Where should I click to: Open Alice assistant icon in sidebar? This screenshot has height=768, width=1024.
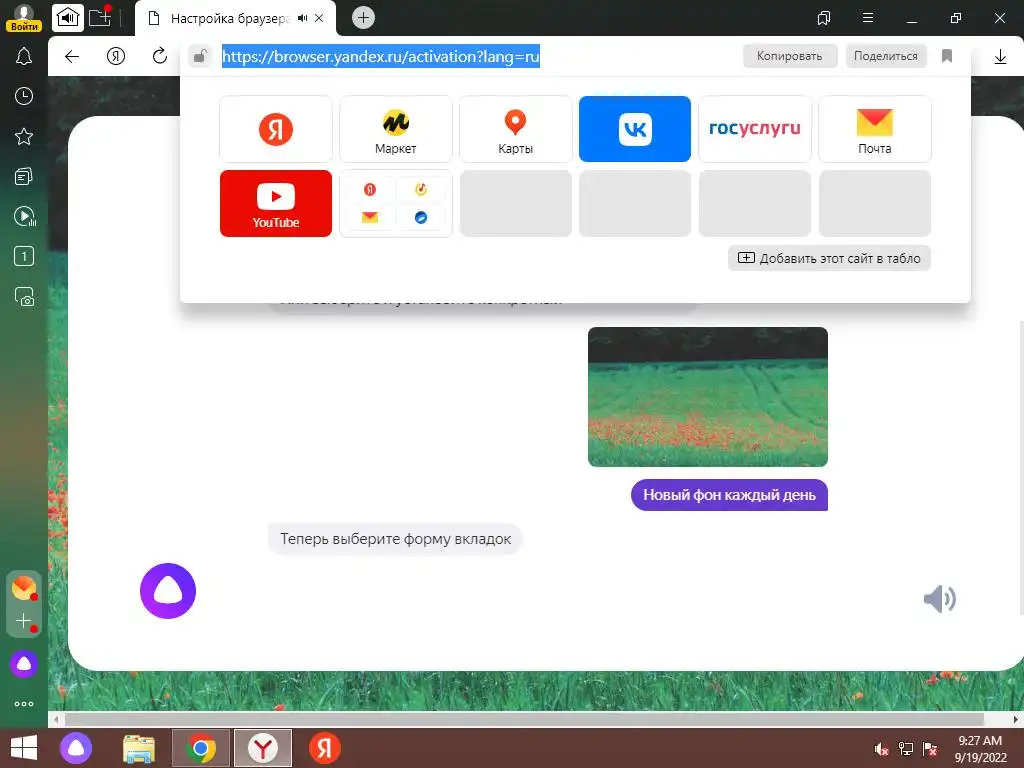24,664
